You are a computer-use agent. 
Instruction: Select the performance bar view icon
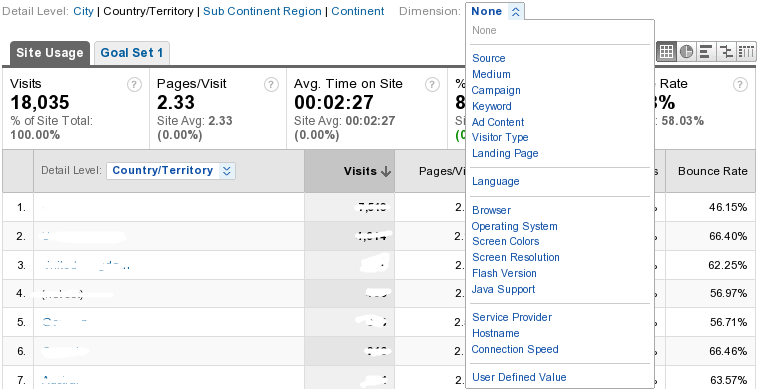tap(706, 51)
